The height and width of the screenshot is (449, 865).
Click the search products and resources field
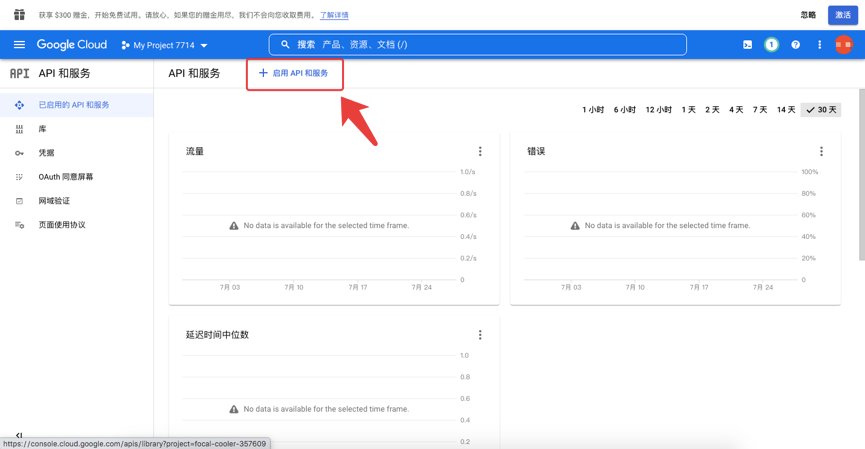(478, 45)
